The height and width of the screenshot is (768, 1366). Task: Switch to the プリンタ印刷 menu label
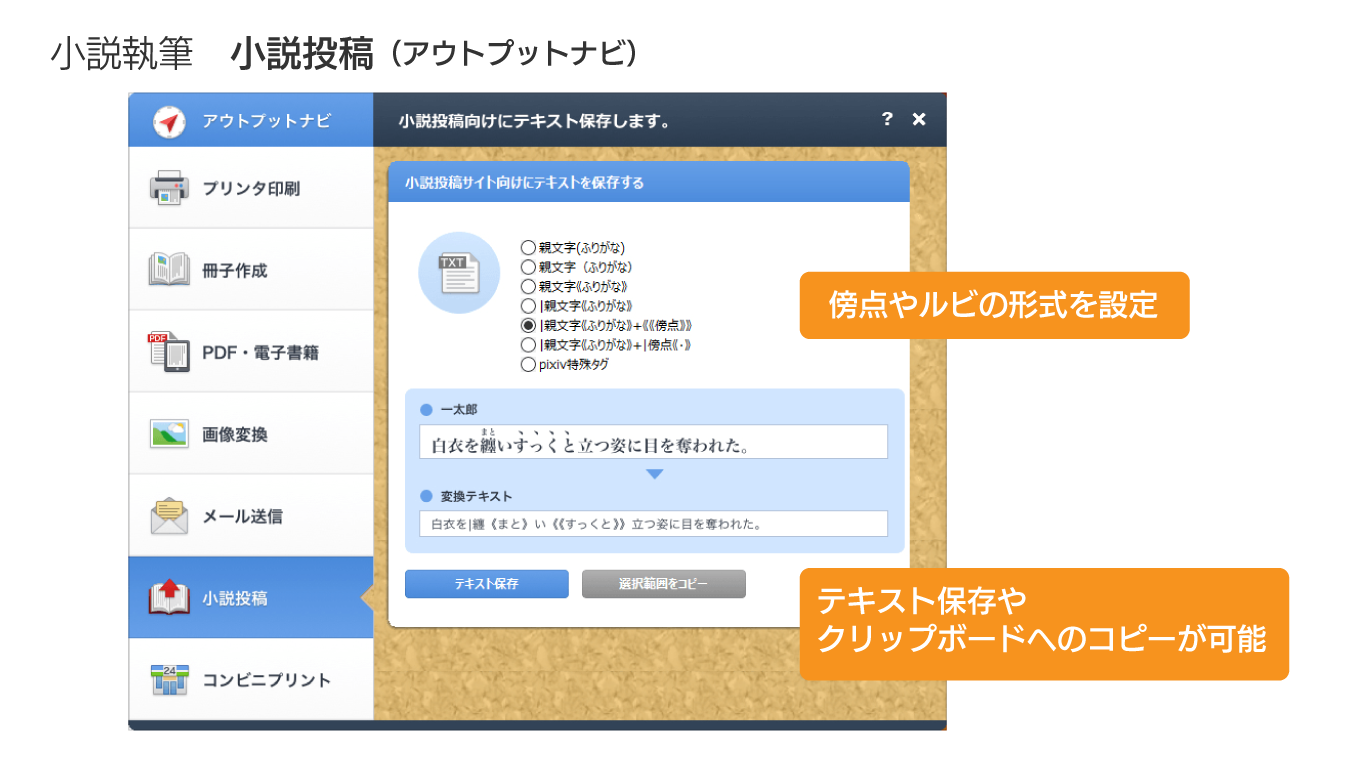point(251,188)
